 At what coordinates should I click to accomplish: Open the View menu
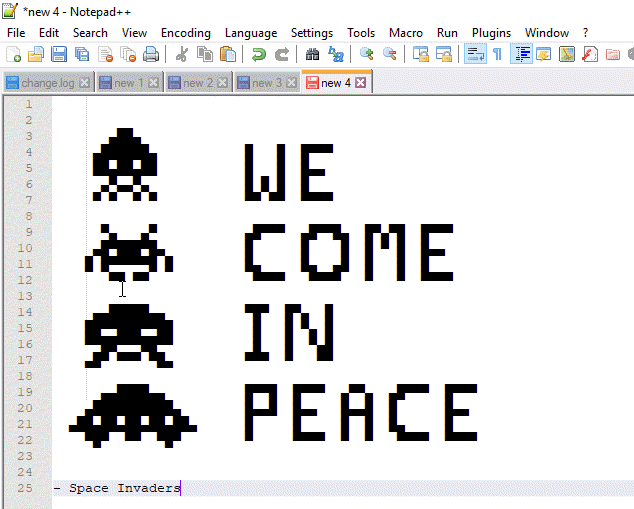pyautogui.click(x=134, y=33)
